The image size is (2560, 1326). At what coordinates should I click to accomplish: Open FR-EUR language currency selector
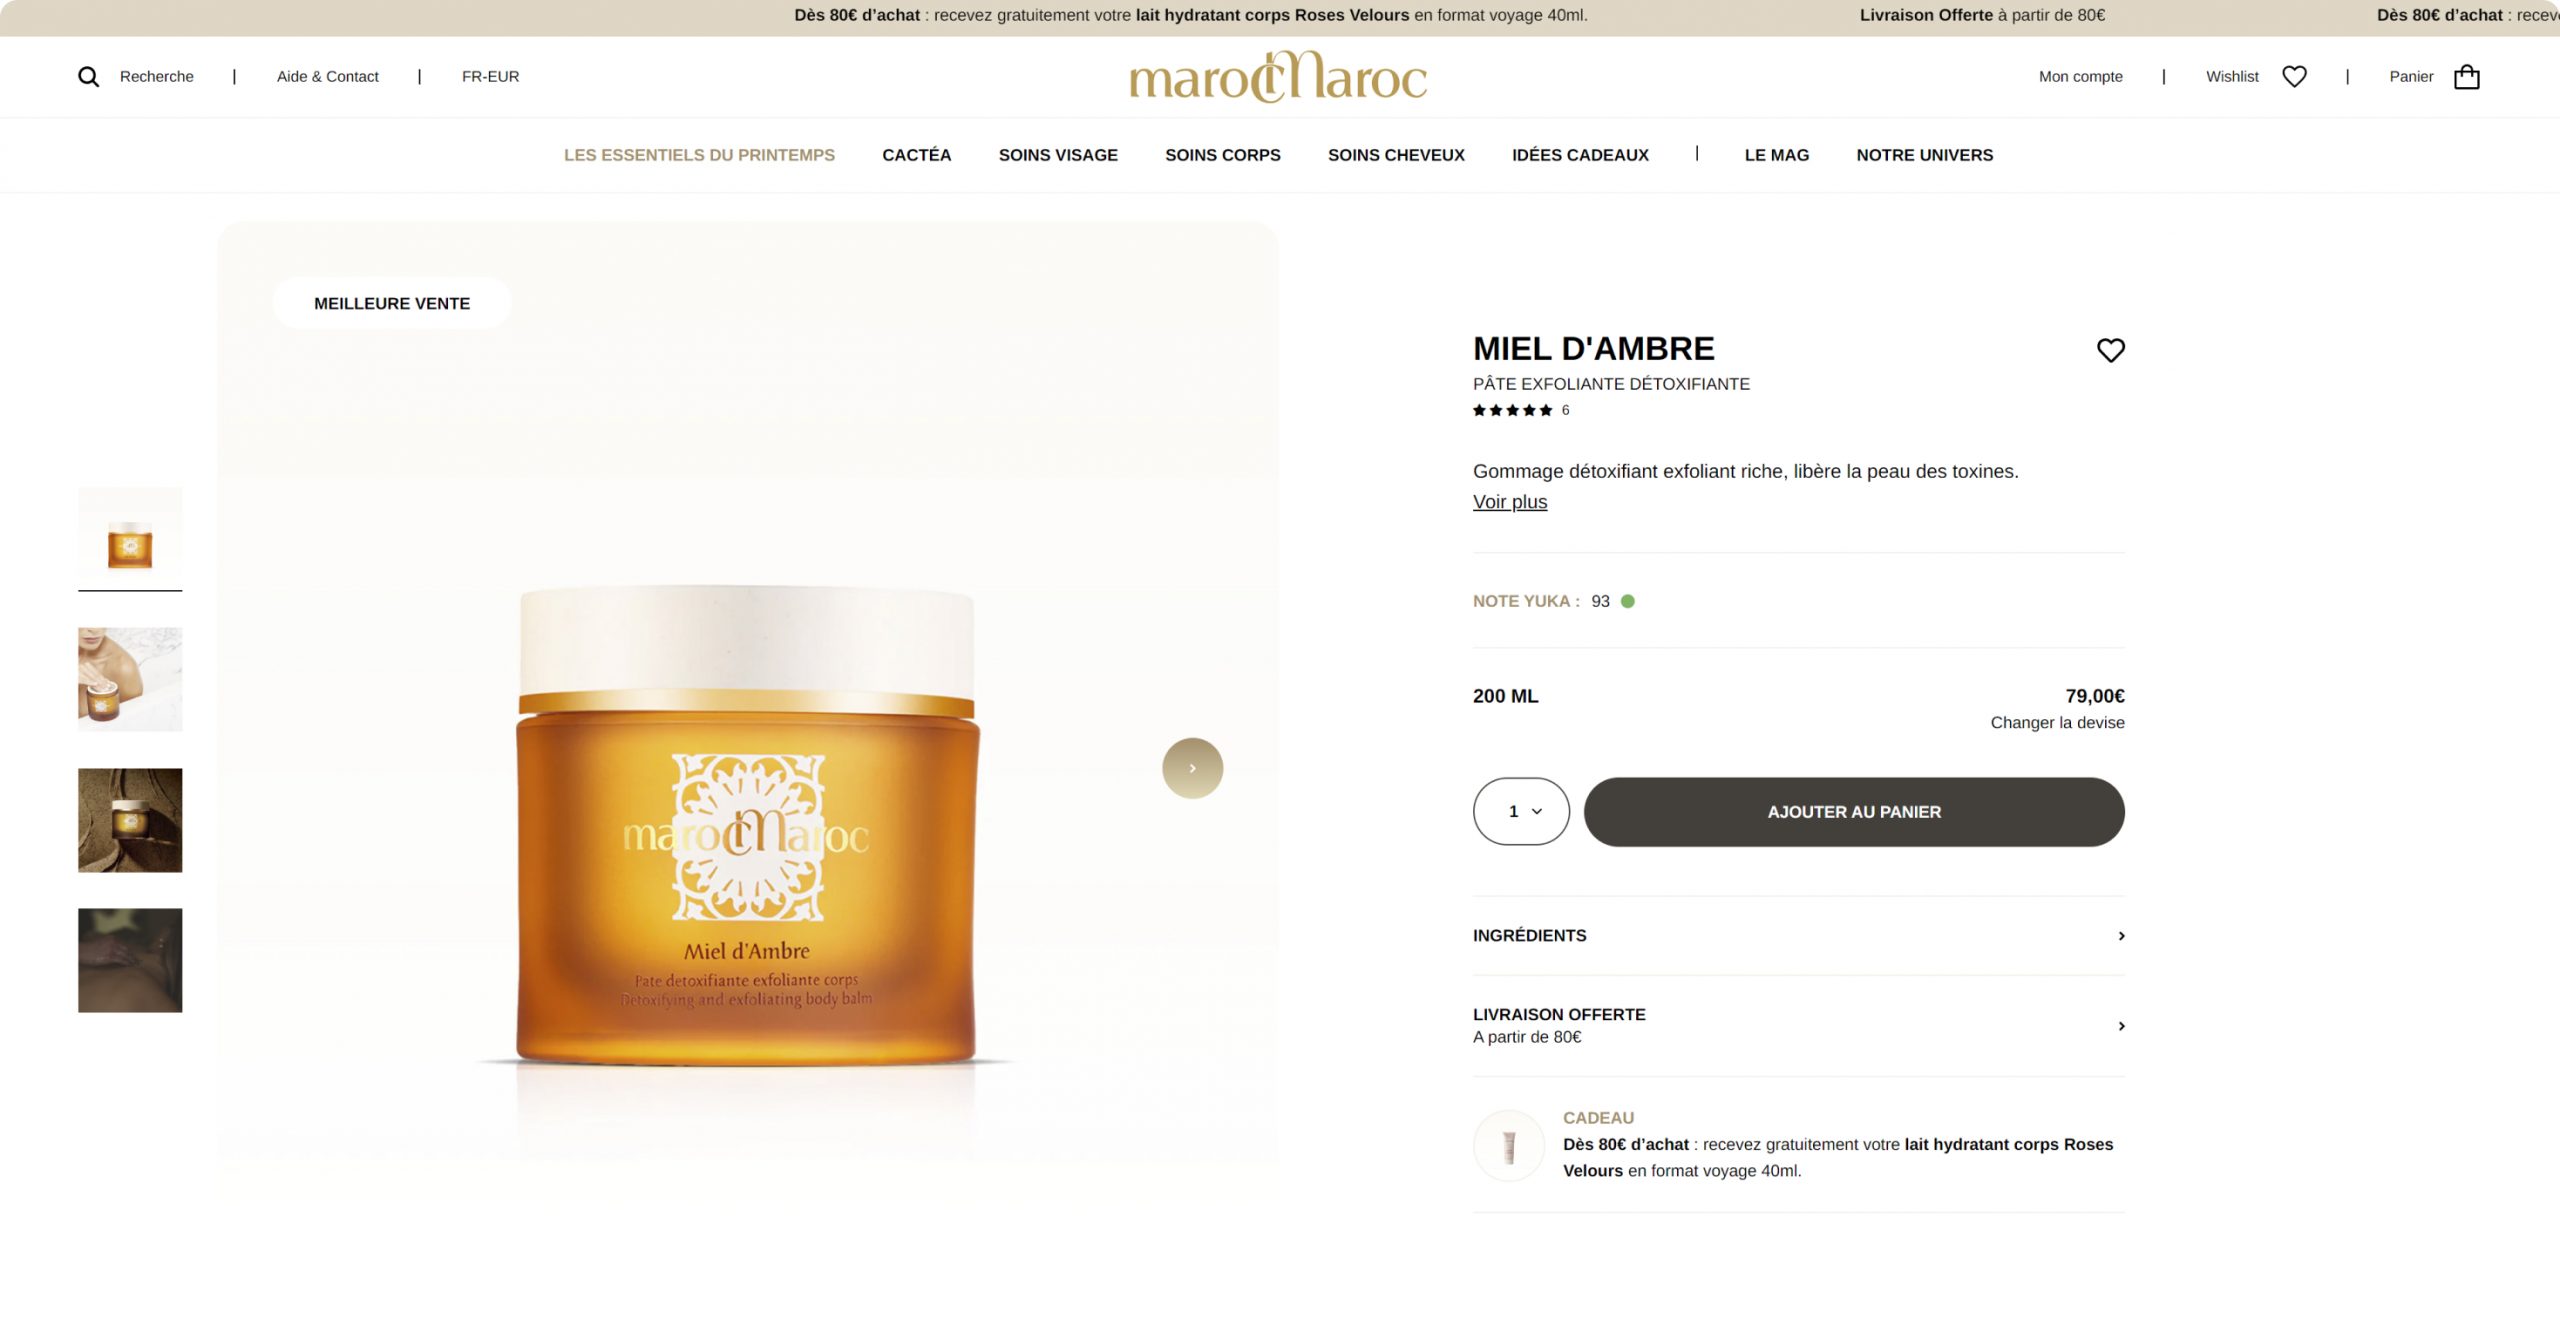490,77
